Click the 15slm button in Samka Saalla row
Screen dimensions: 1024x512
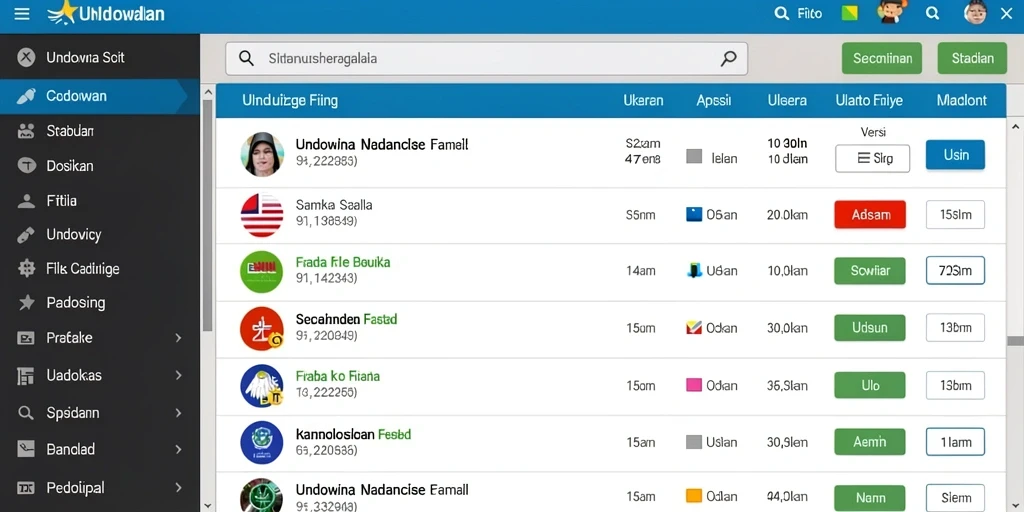[x=955, y=214]
